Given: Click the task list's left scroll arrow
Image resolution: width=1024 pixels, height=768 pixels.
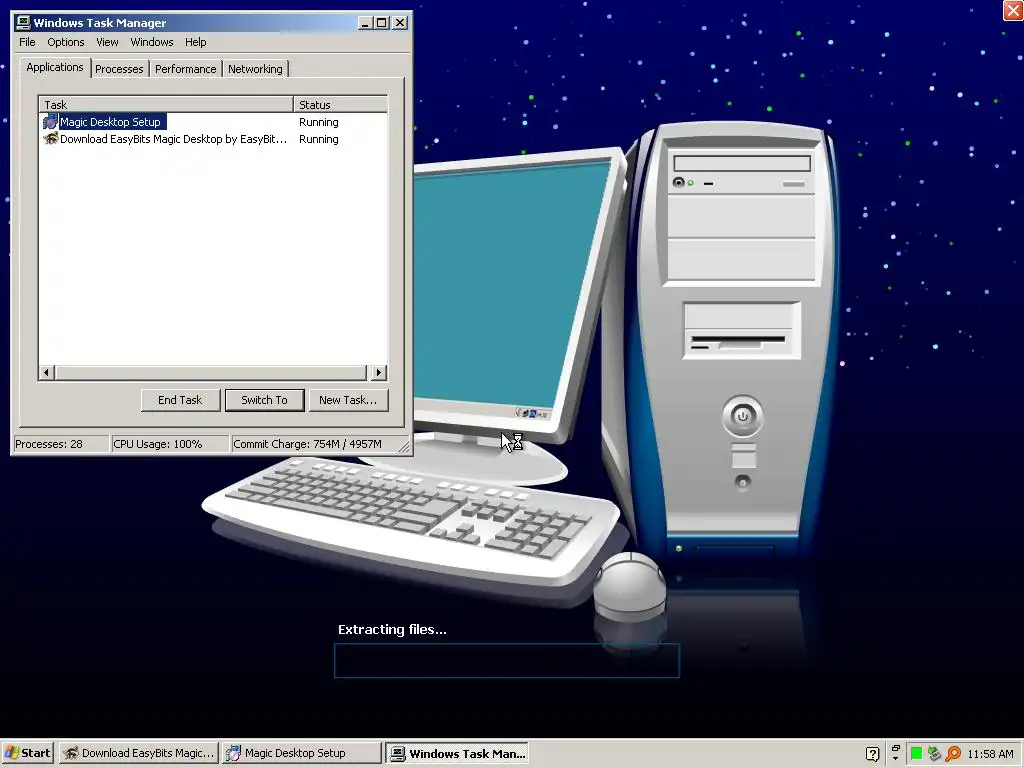Looking at the screenshot, I should pos(46,373).
